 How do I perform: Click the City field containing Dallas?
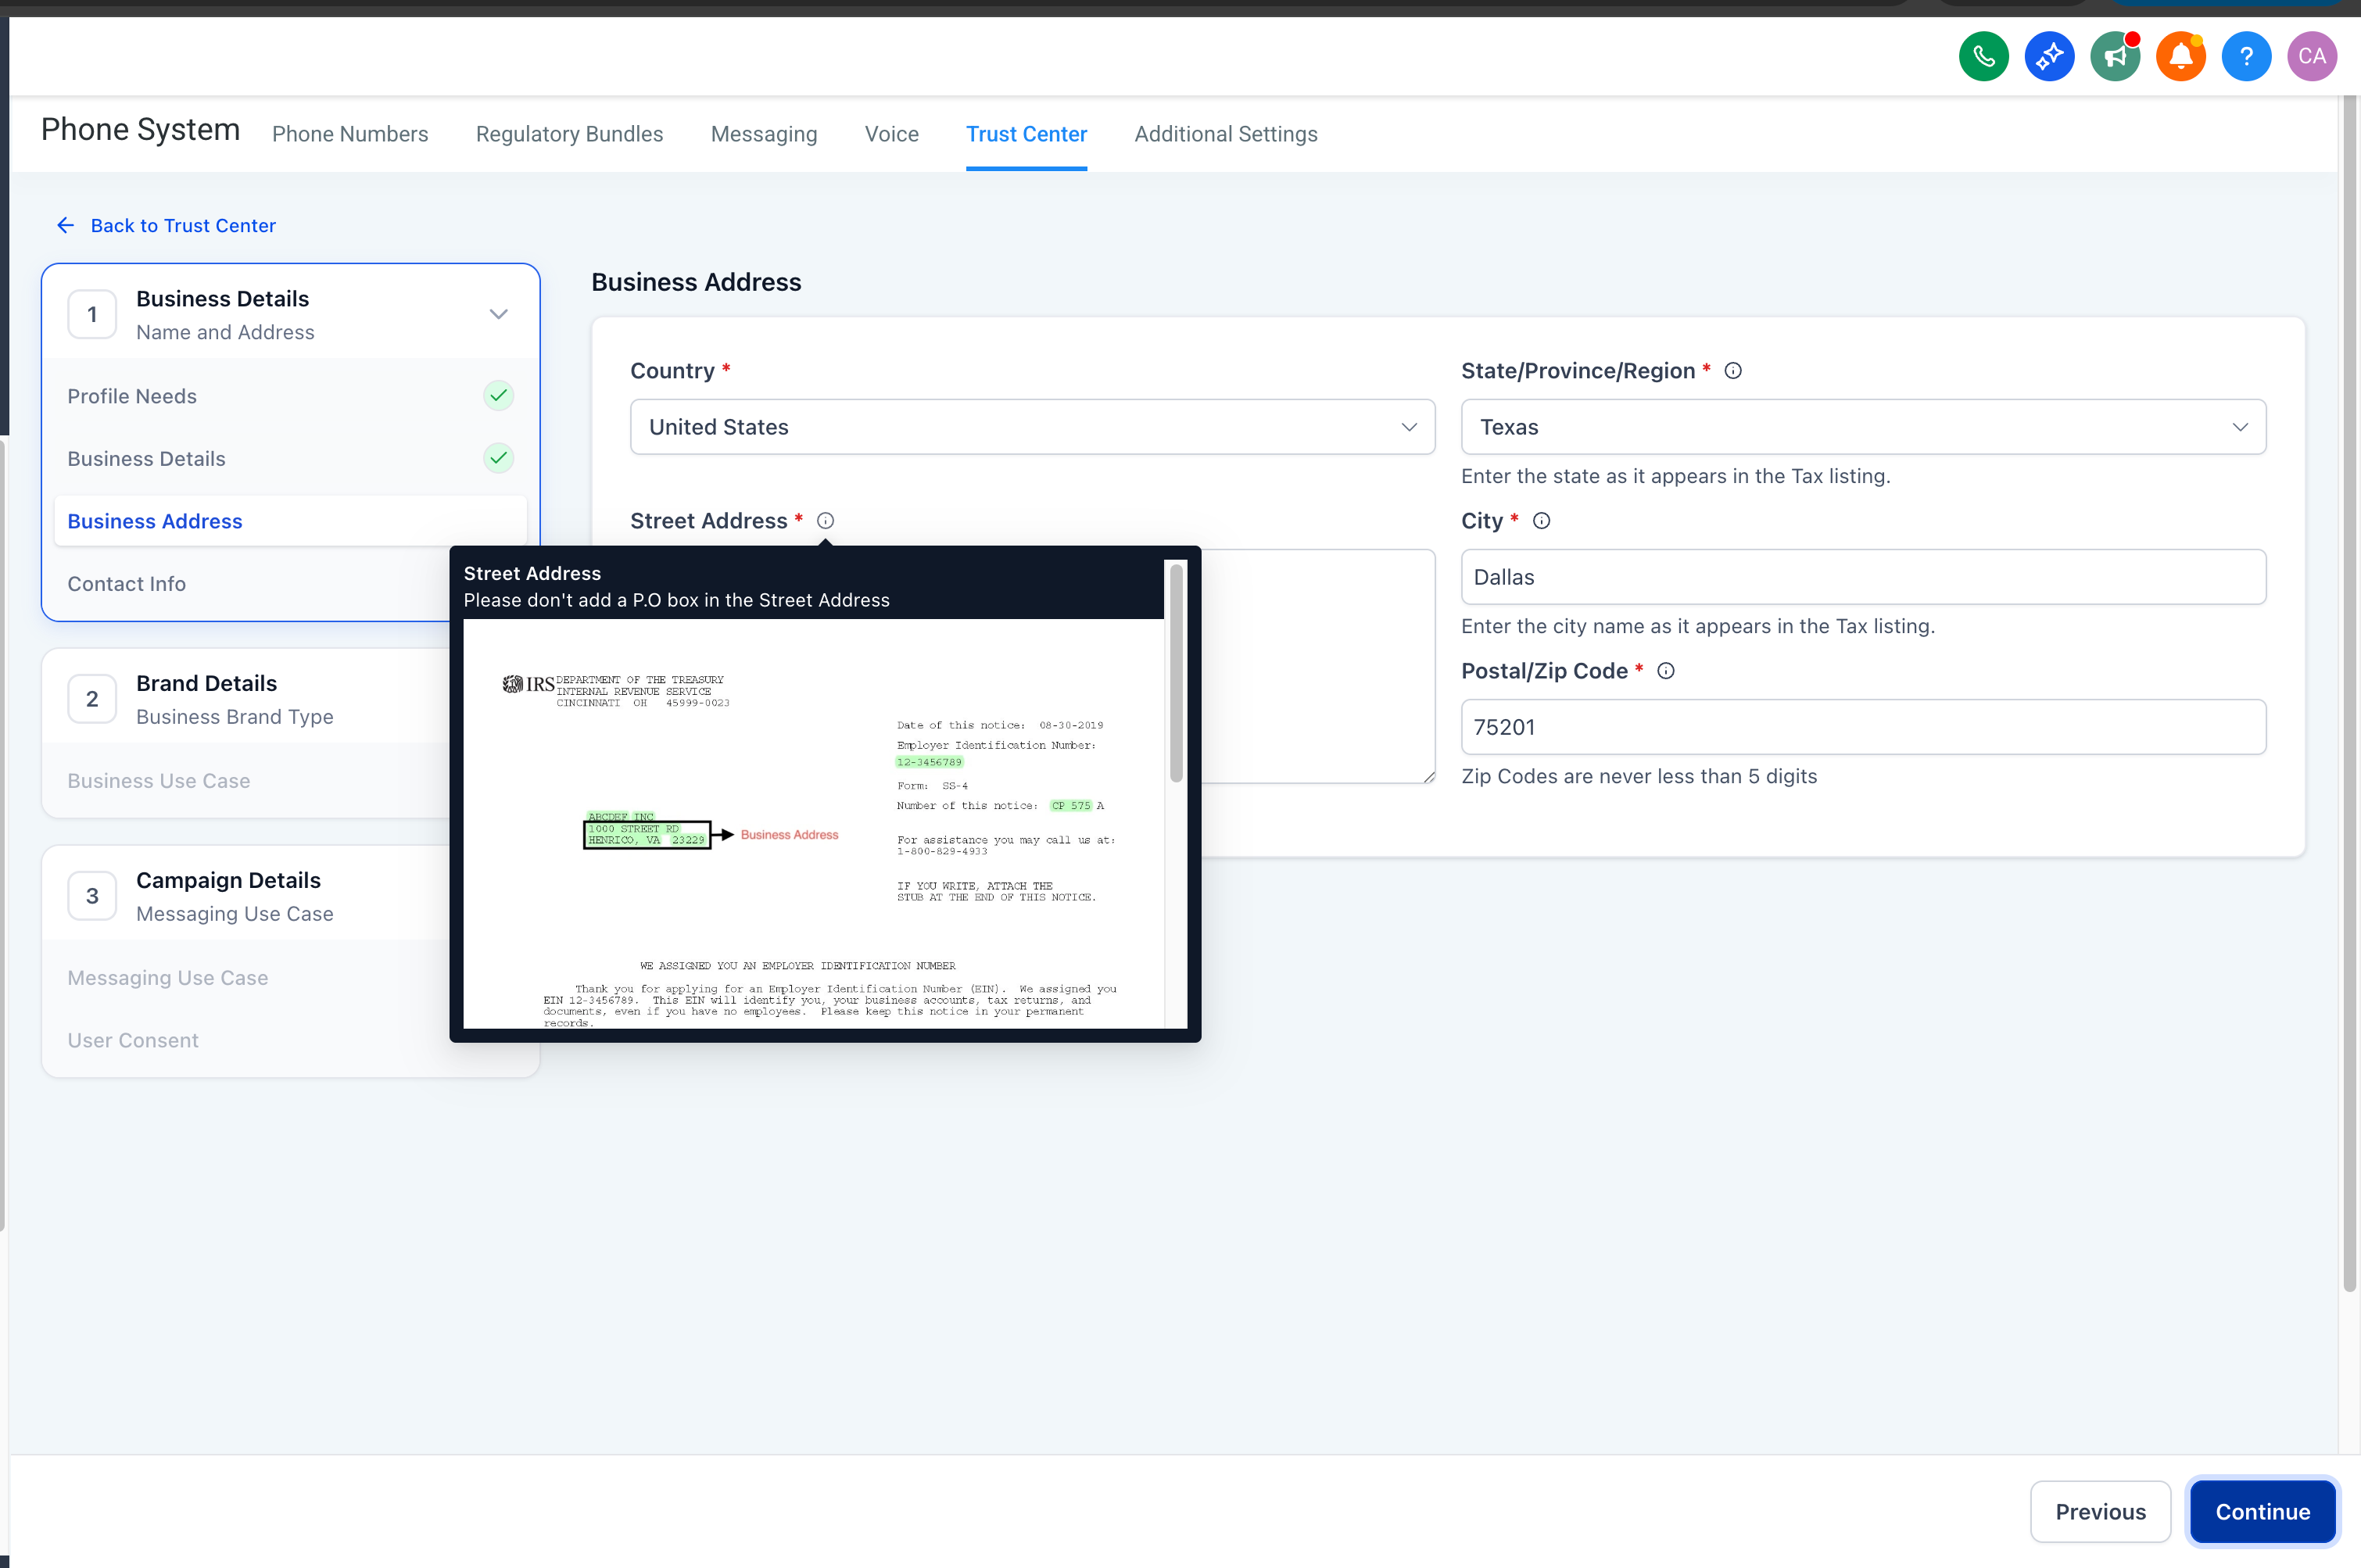tap(1863, 577)
